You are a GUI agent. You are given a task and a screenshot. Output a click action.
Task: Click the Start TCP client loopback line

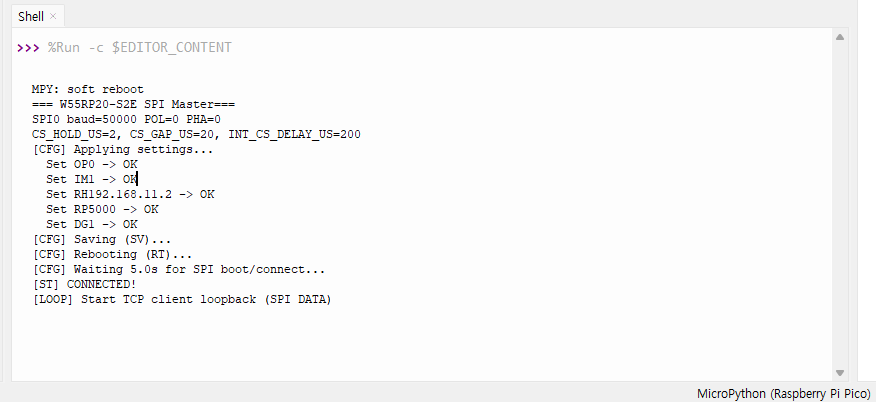pyautogui.click(x=181, y=300)
